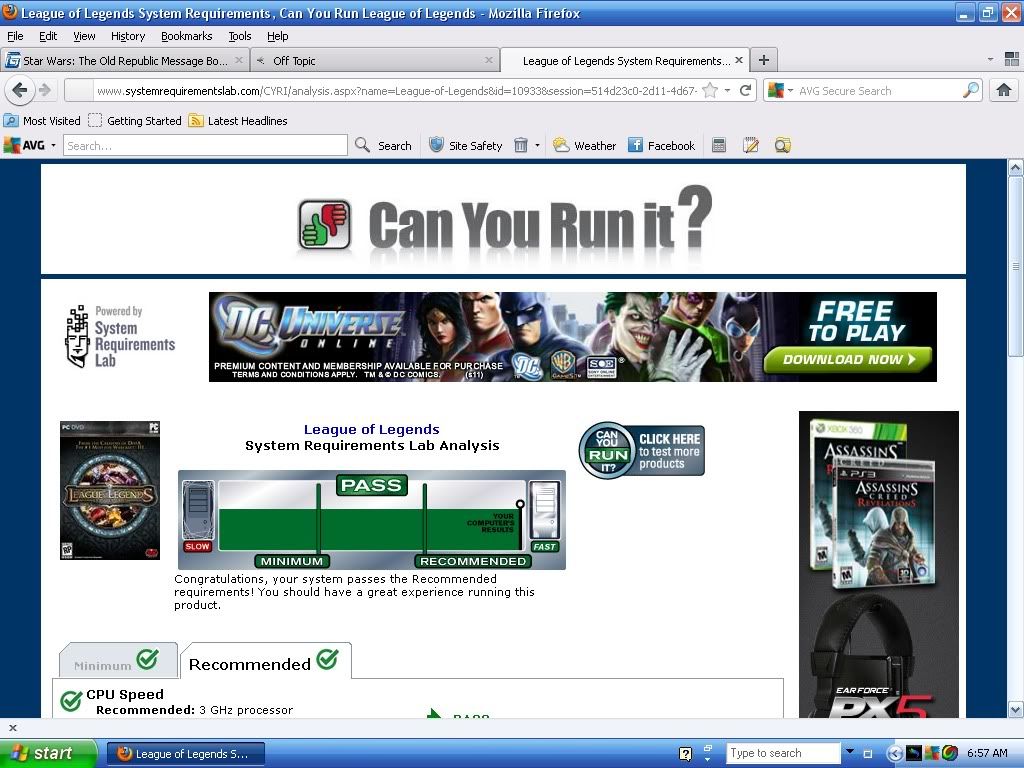The image size is (1024, 768).
Task: Open the Help menu
Action: click(x=278, y=36)
